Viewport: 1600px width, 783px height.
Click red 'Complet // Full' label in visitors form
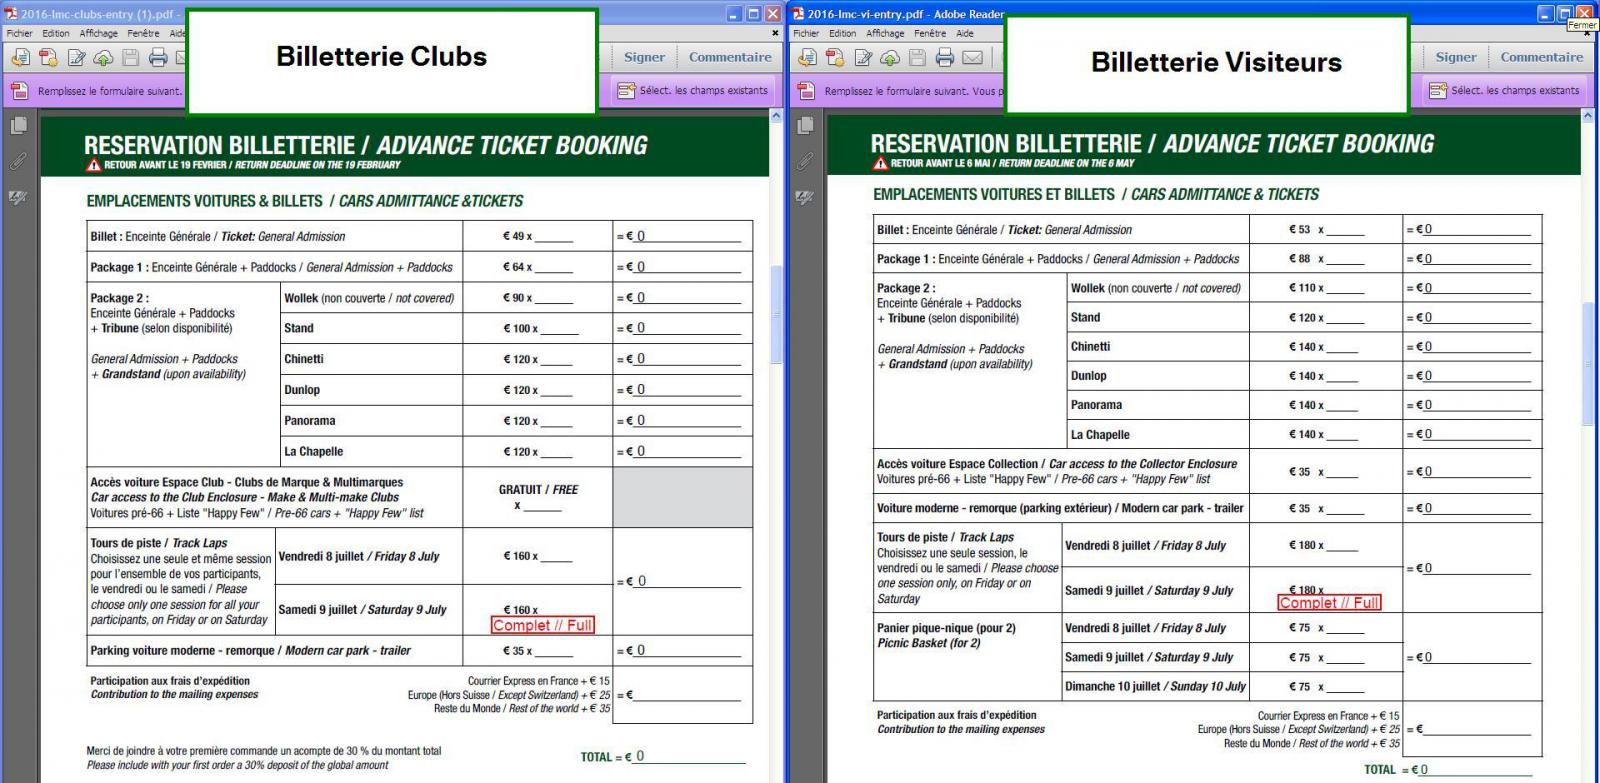click(1329, 602)
